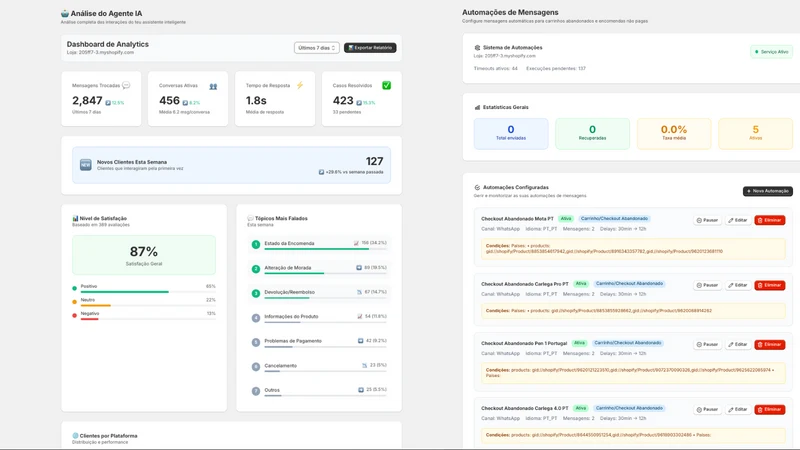The image size is (800, 450).
Task: Click the speech bubble icon on Mensagens Trocadas card
Action: pos(126,85)
